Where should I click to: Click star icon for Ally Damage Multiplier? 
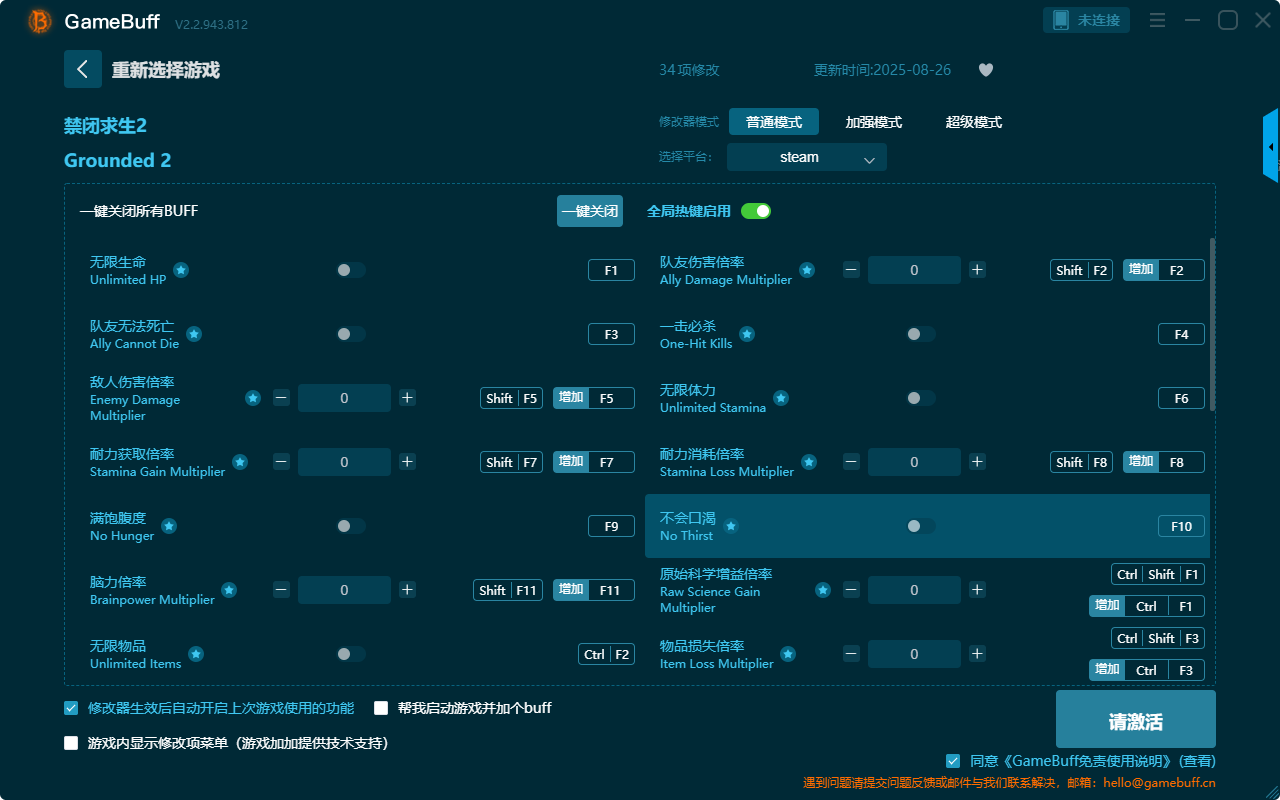806,270
